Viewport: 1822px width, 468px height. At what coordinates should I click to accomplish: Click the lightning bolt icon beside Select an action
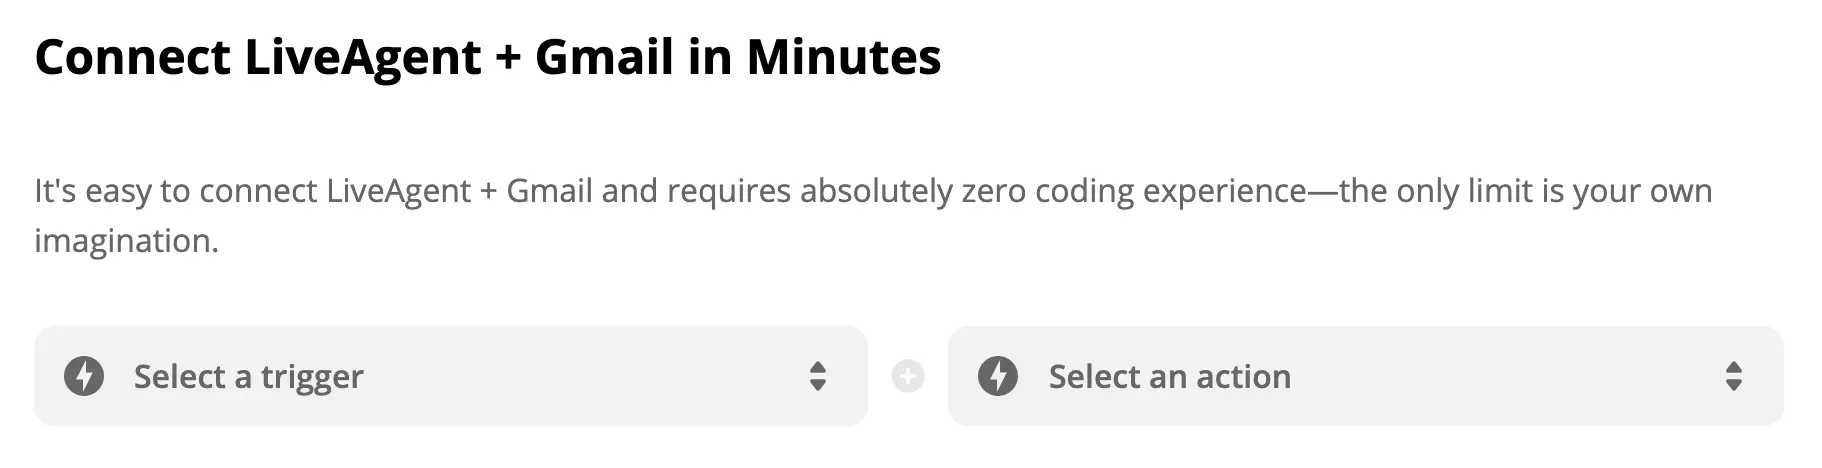pos(997,377)
